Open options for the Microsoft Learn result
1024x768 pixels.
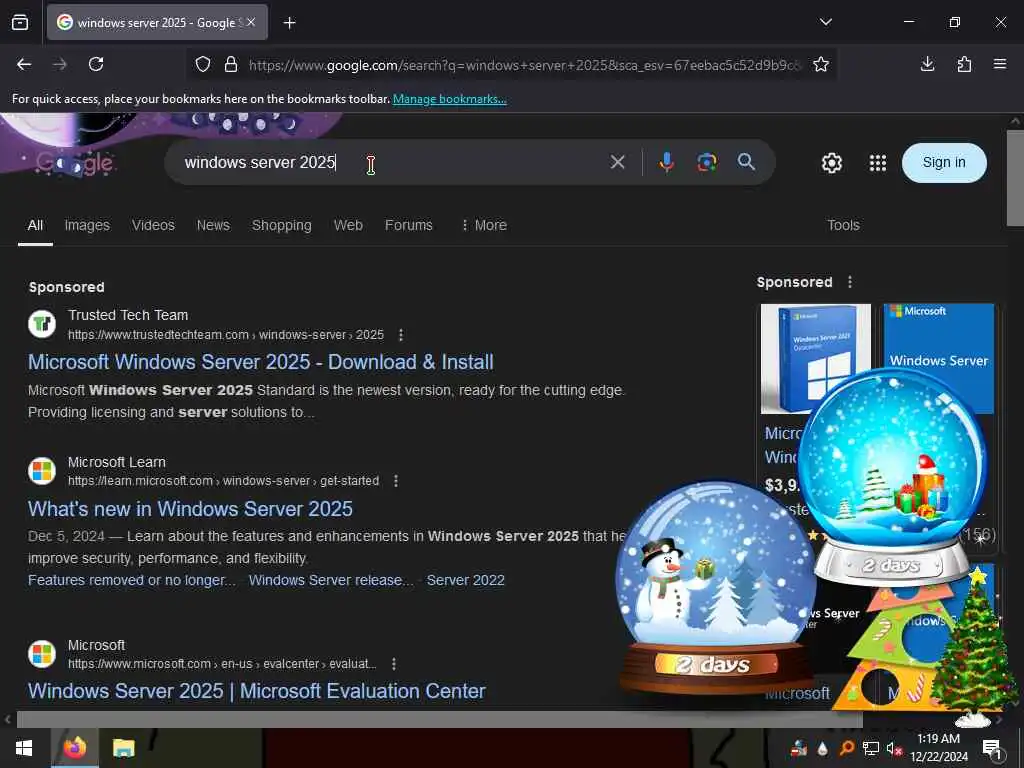tap(396, 481)
